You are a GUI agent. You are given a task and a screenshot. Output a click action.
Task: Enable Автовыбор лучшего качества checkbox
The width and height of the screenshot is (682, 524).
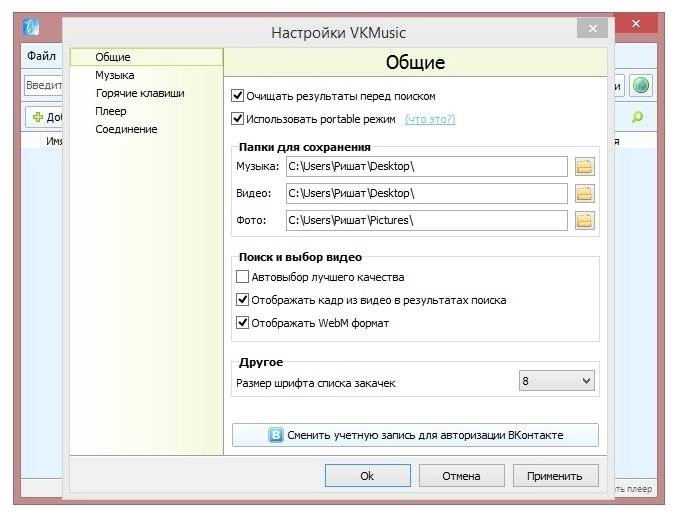[x=242, y=277]
